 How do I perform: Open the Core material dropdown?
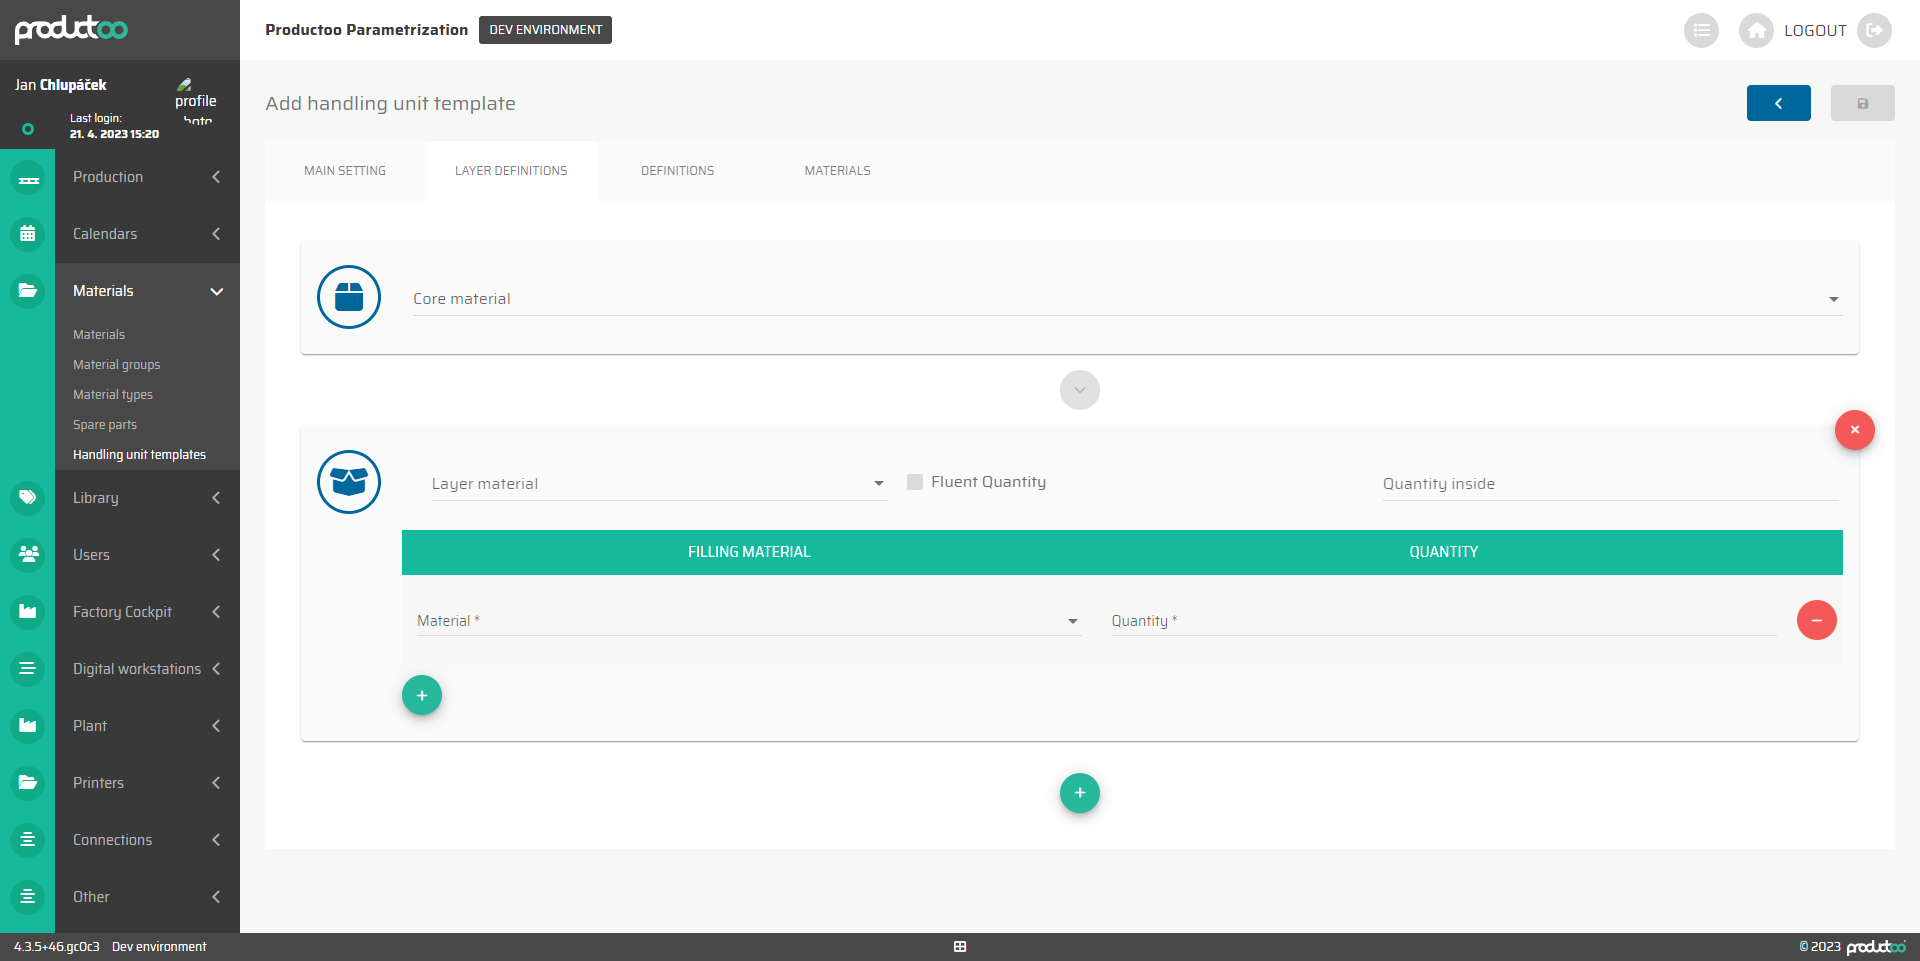pyautogui.click(x=1126, y=299)
